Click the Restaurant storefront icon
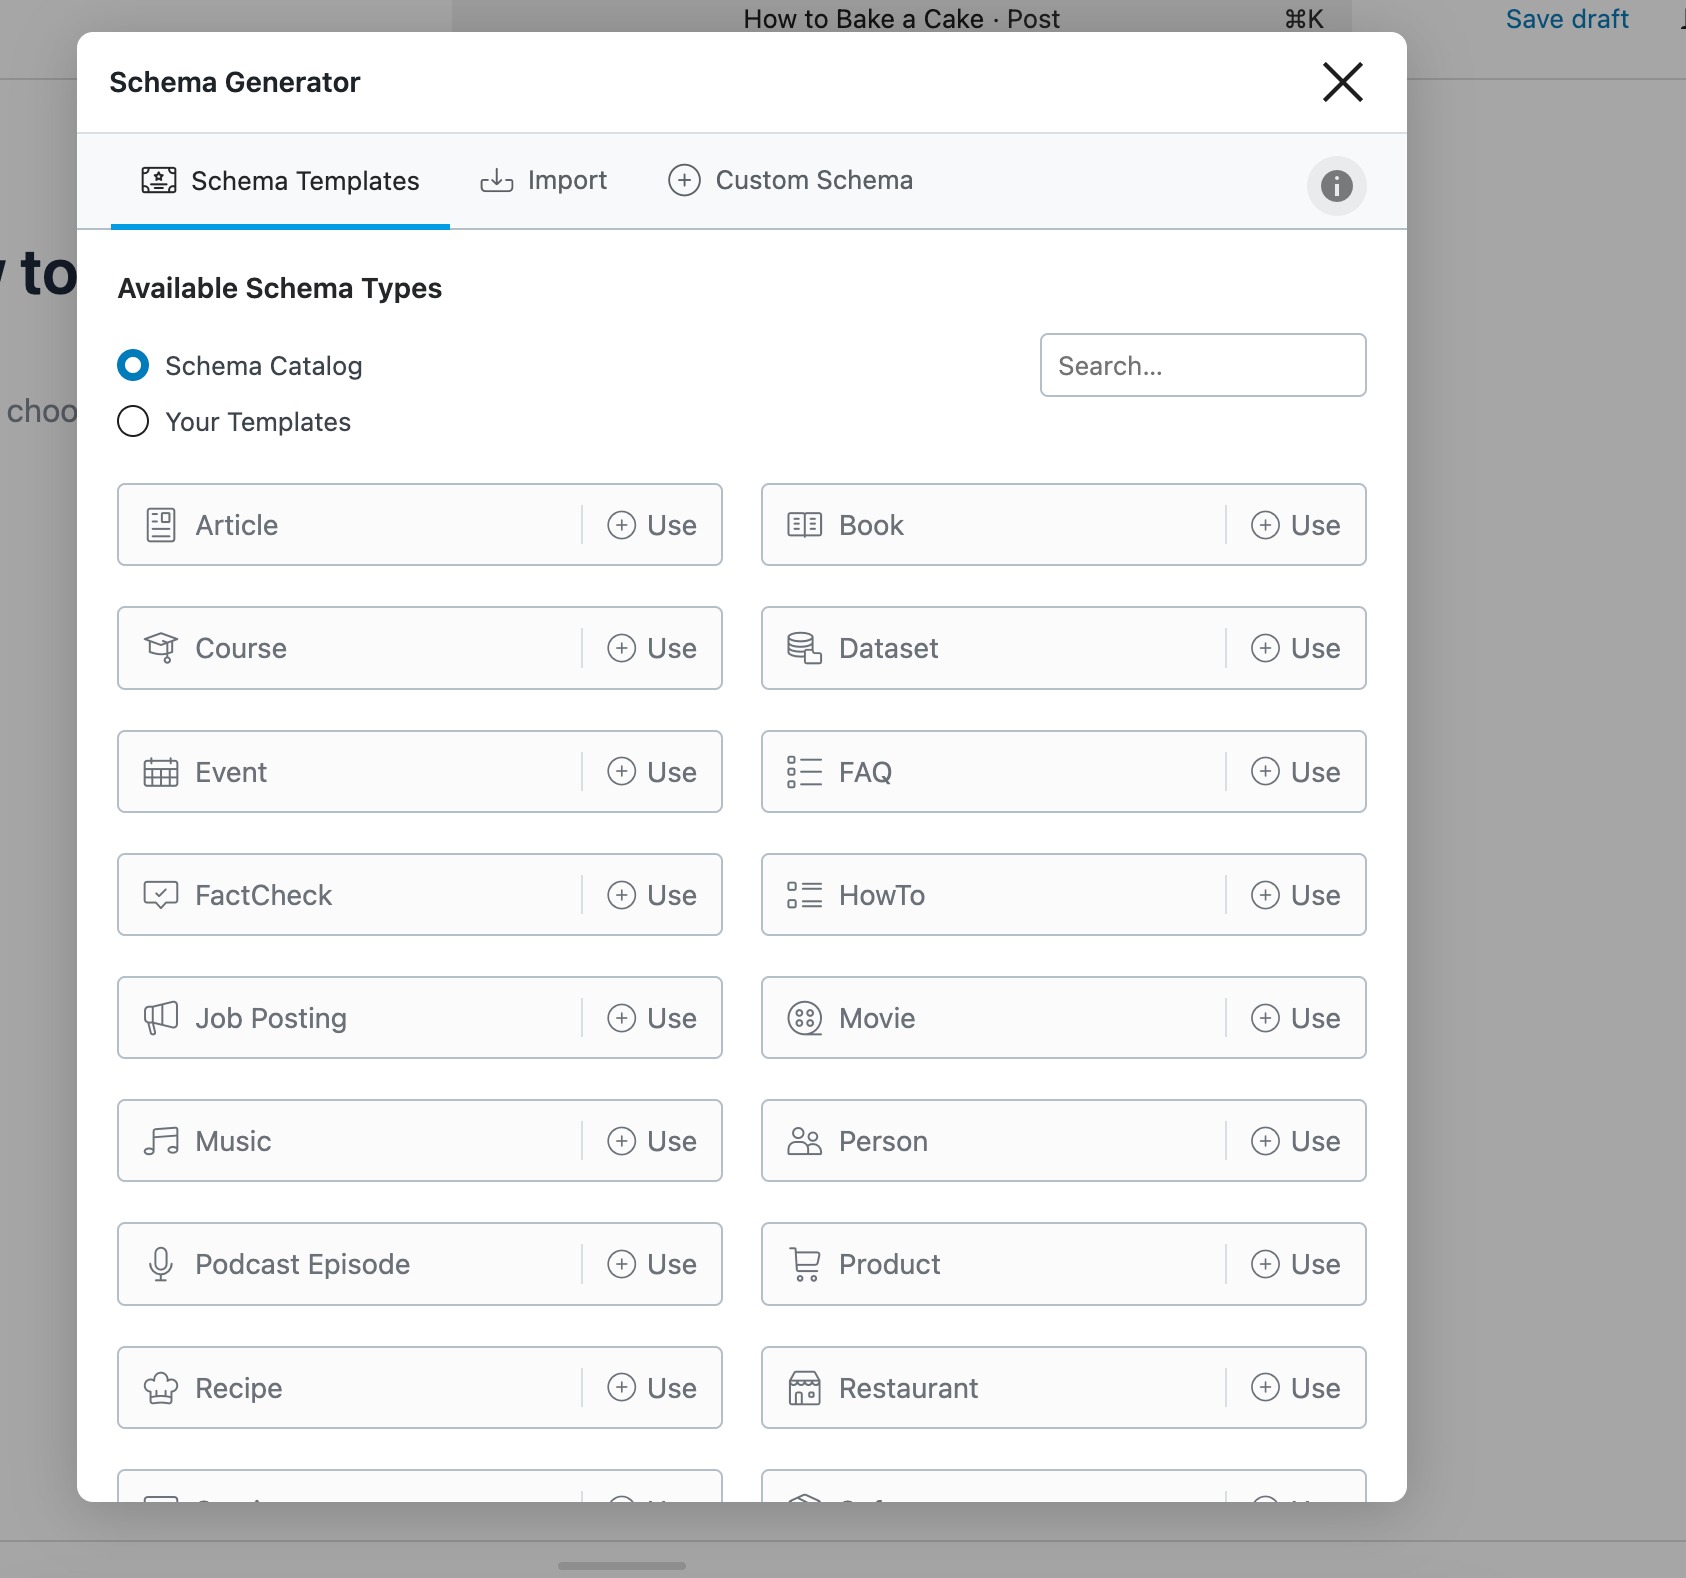 pyautogui.click(x=805, y=1388)
